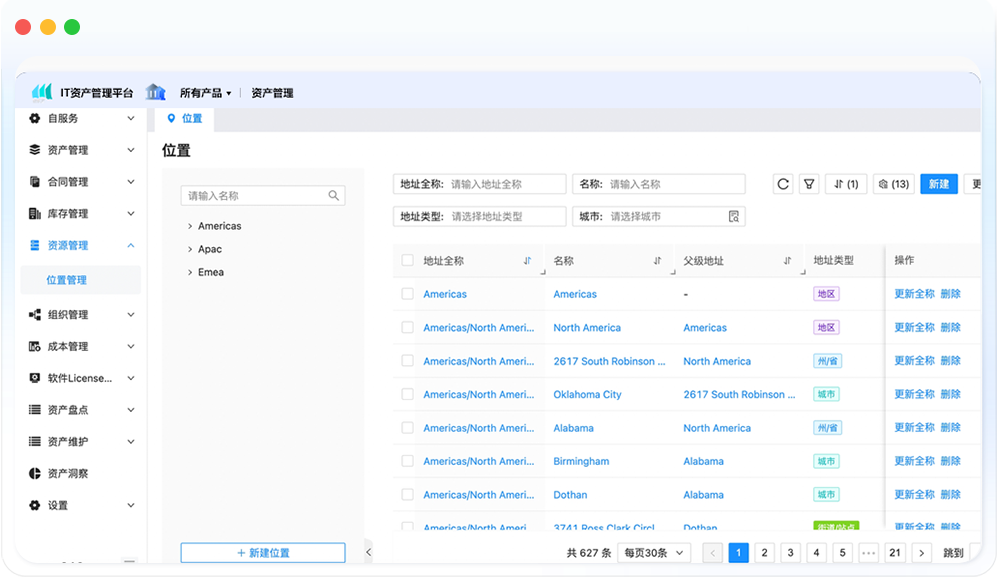Image resolution: width=997 pixels, height=578 pixels.
Task: Check the select-all checkbox in table header
Action: 407,261
